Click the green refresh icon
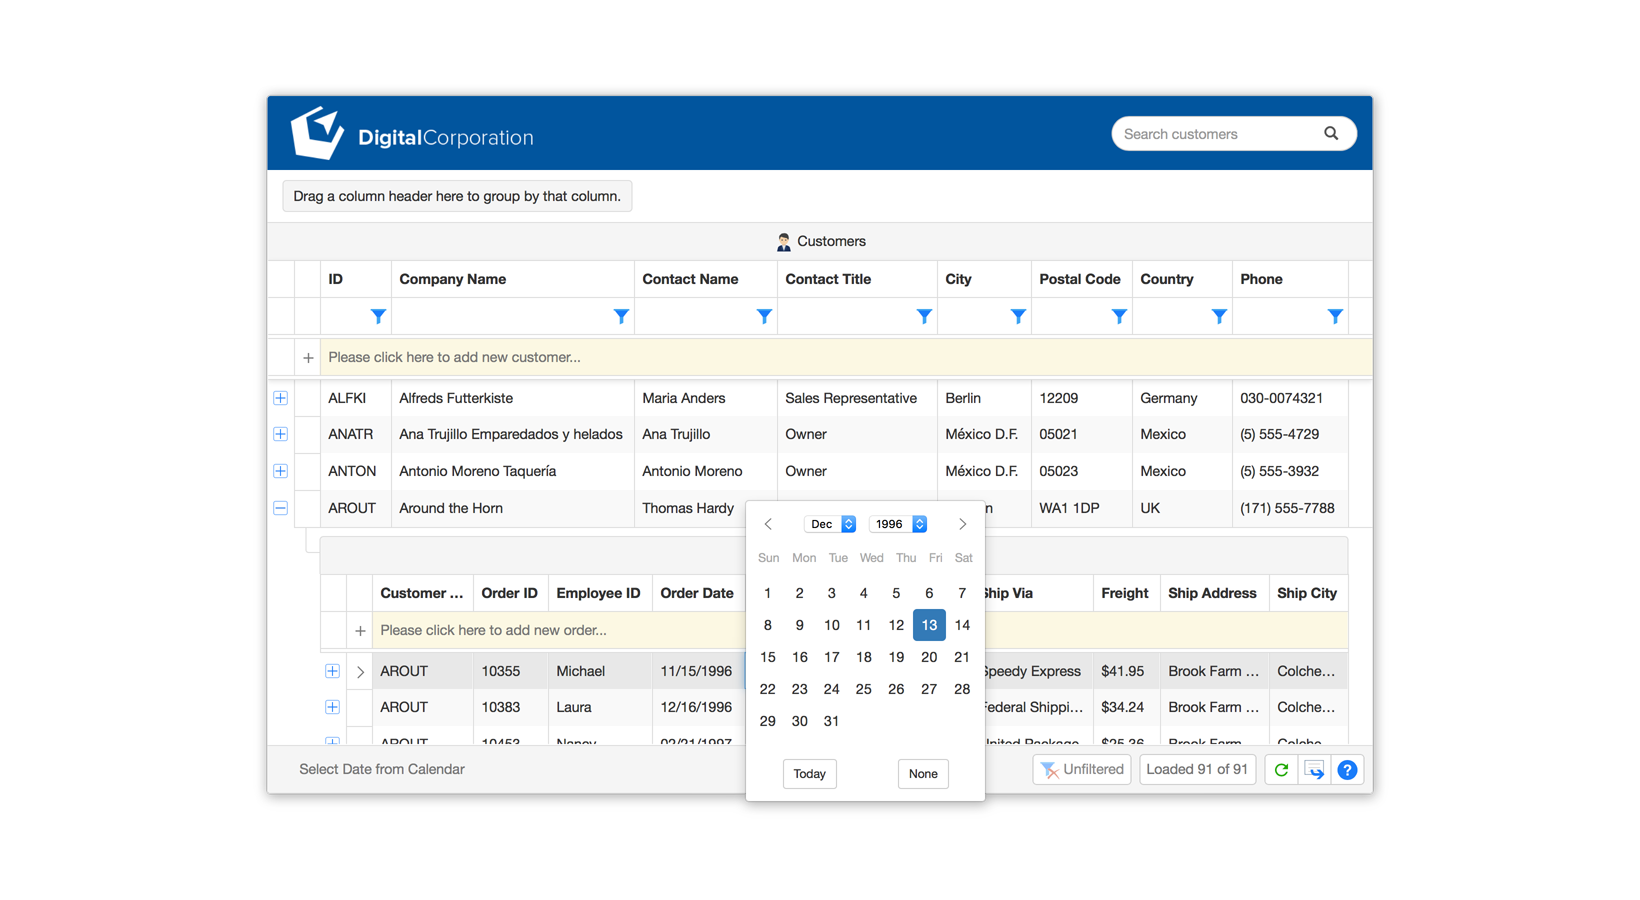Image resolution: width=1640 pixels, height=900 pixels. point(1281,769)
